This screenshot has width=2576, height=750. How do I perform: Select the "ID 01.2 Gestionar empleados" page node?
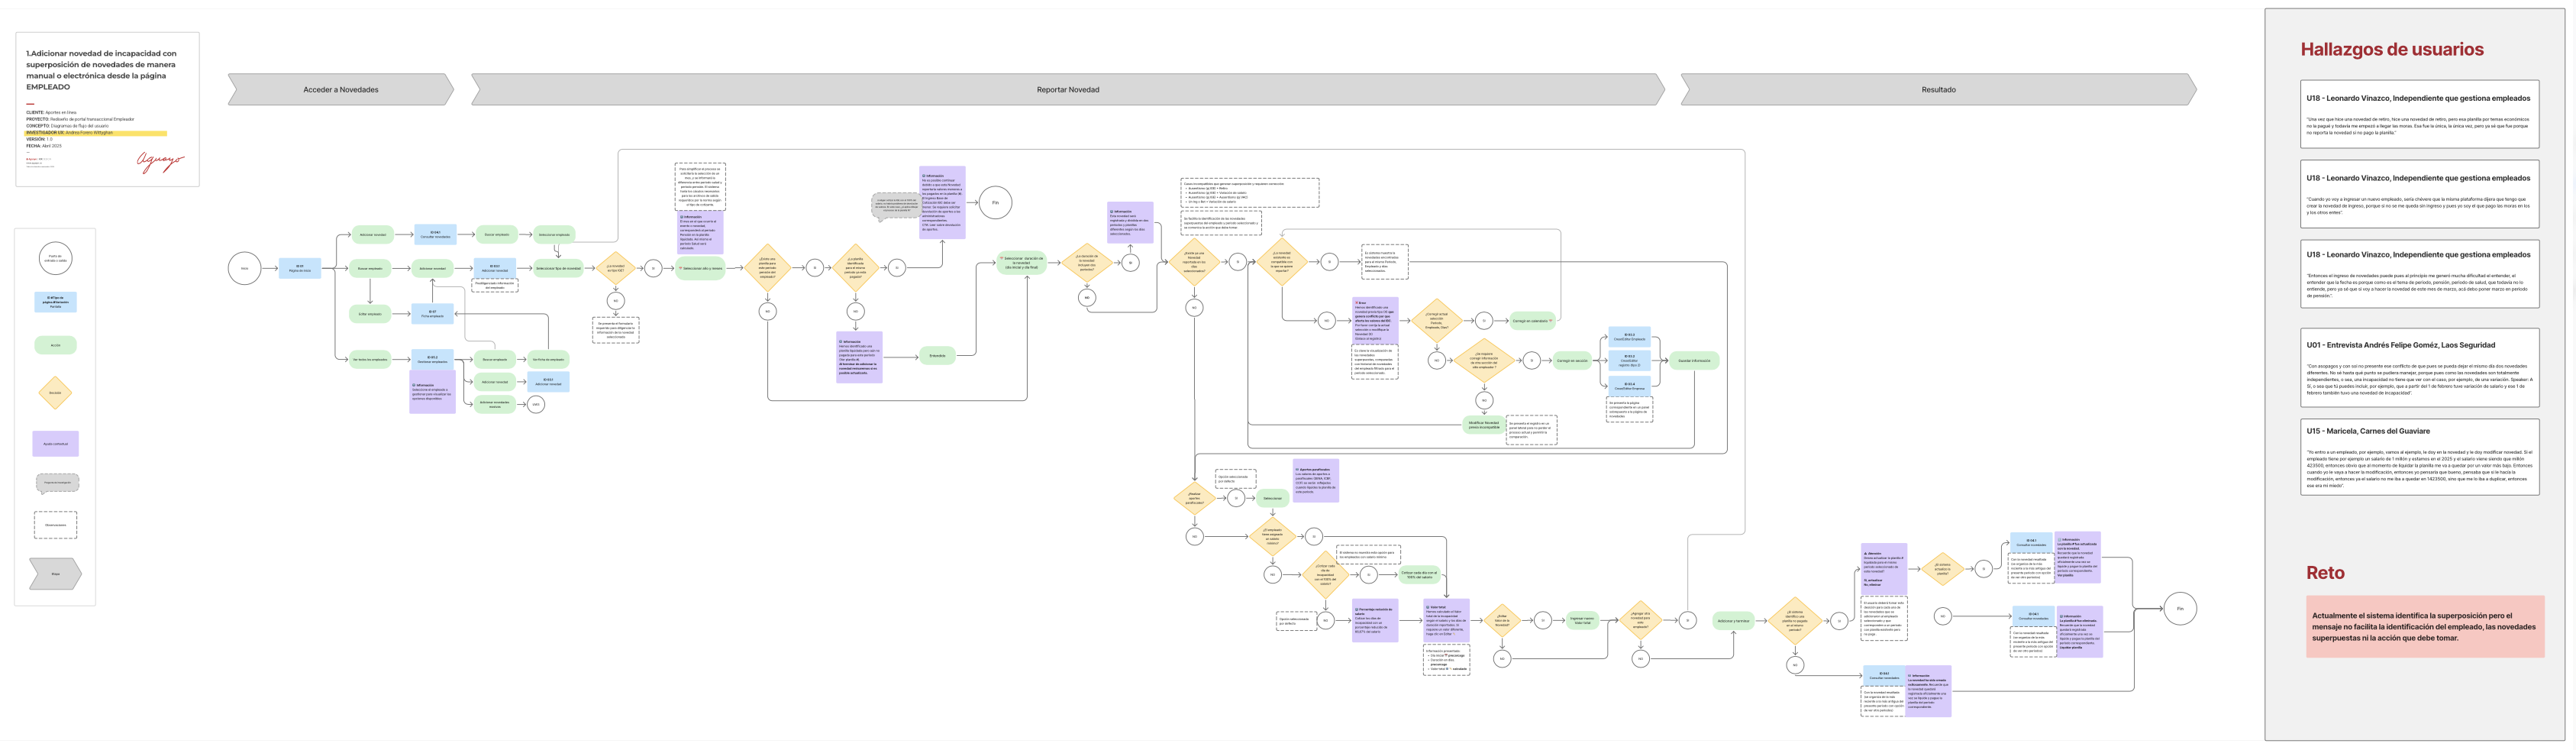point(432,359)
